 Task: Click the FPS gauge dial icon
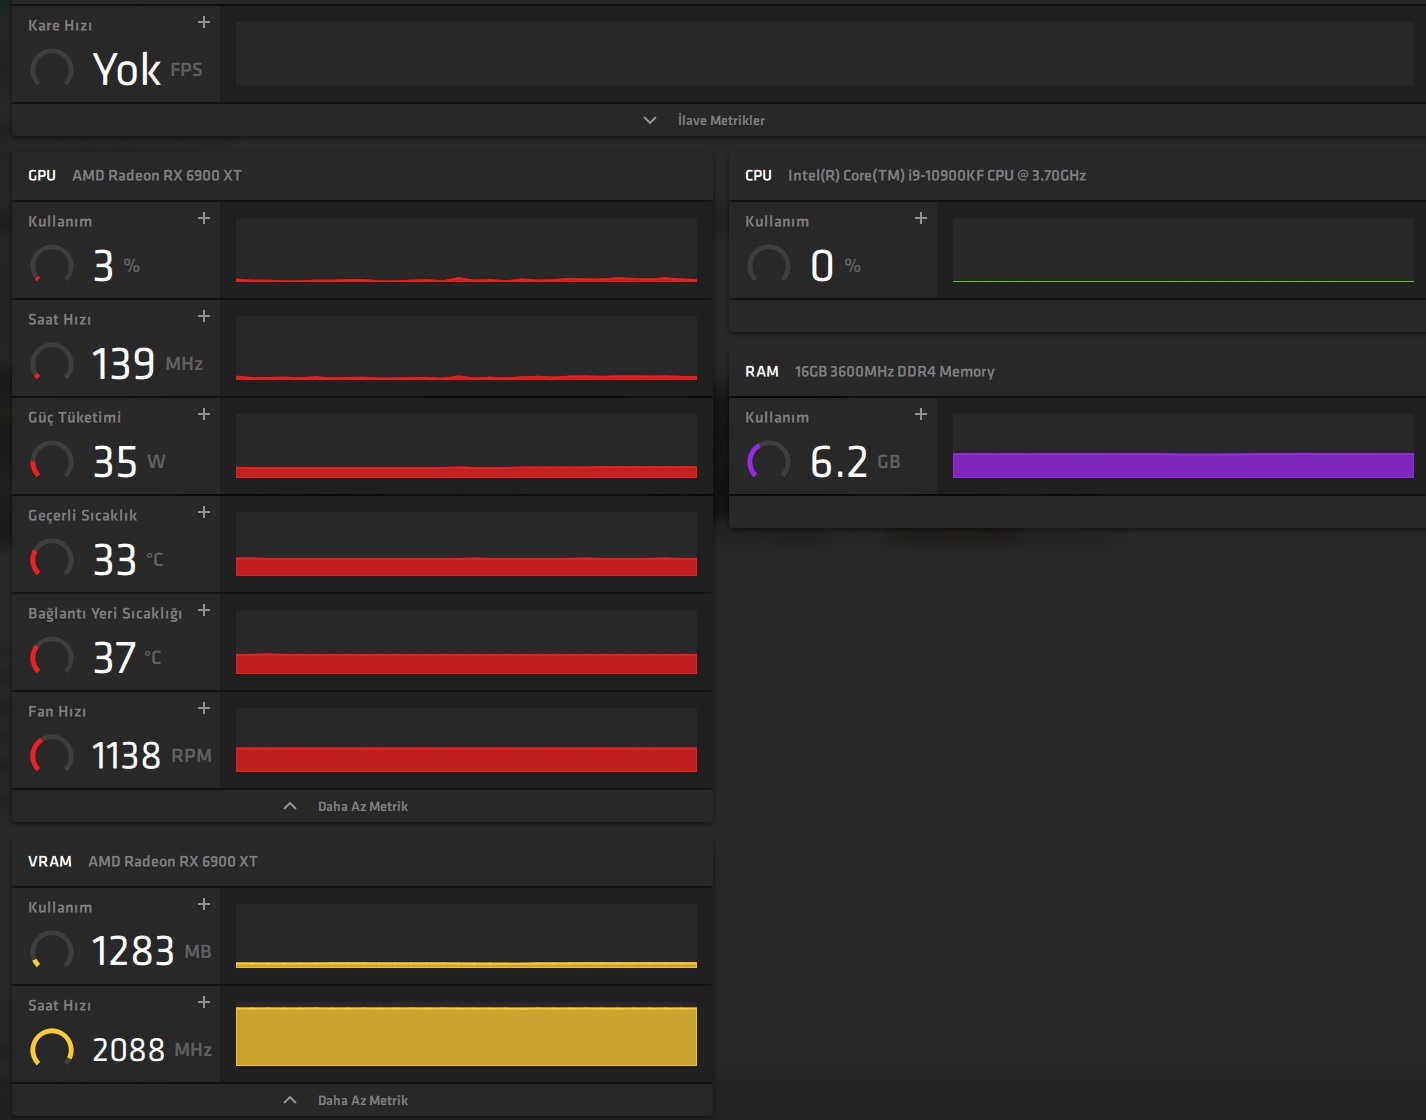pyautogui.click(x=52, y=70)
